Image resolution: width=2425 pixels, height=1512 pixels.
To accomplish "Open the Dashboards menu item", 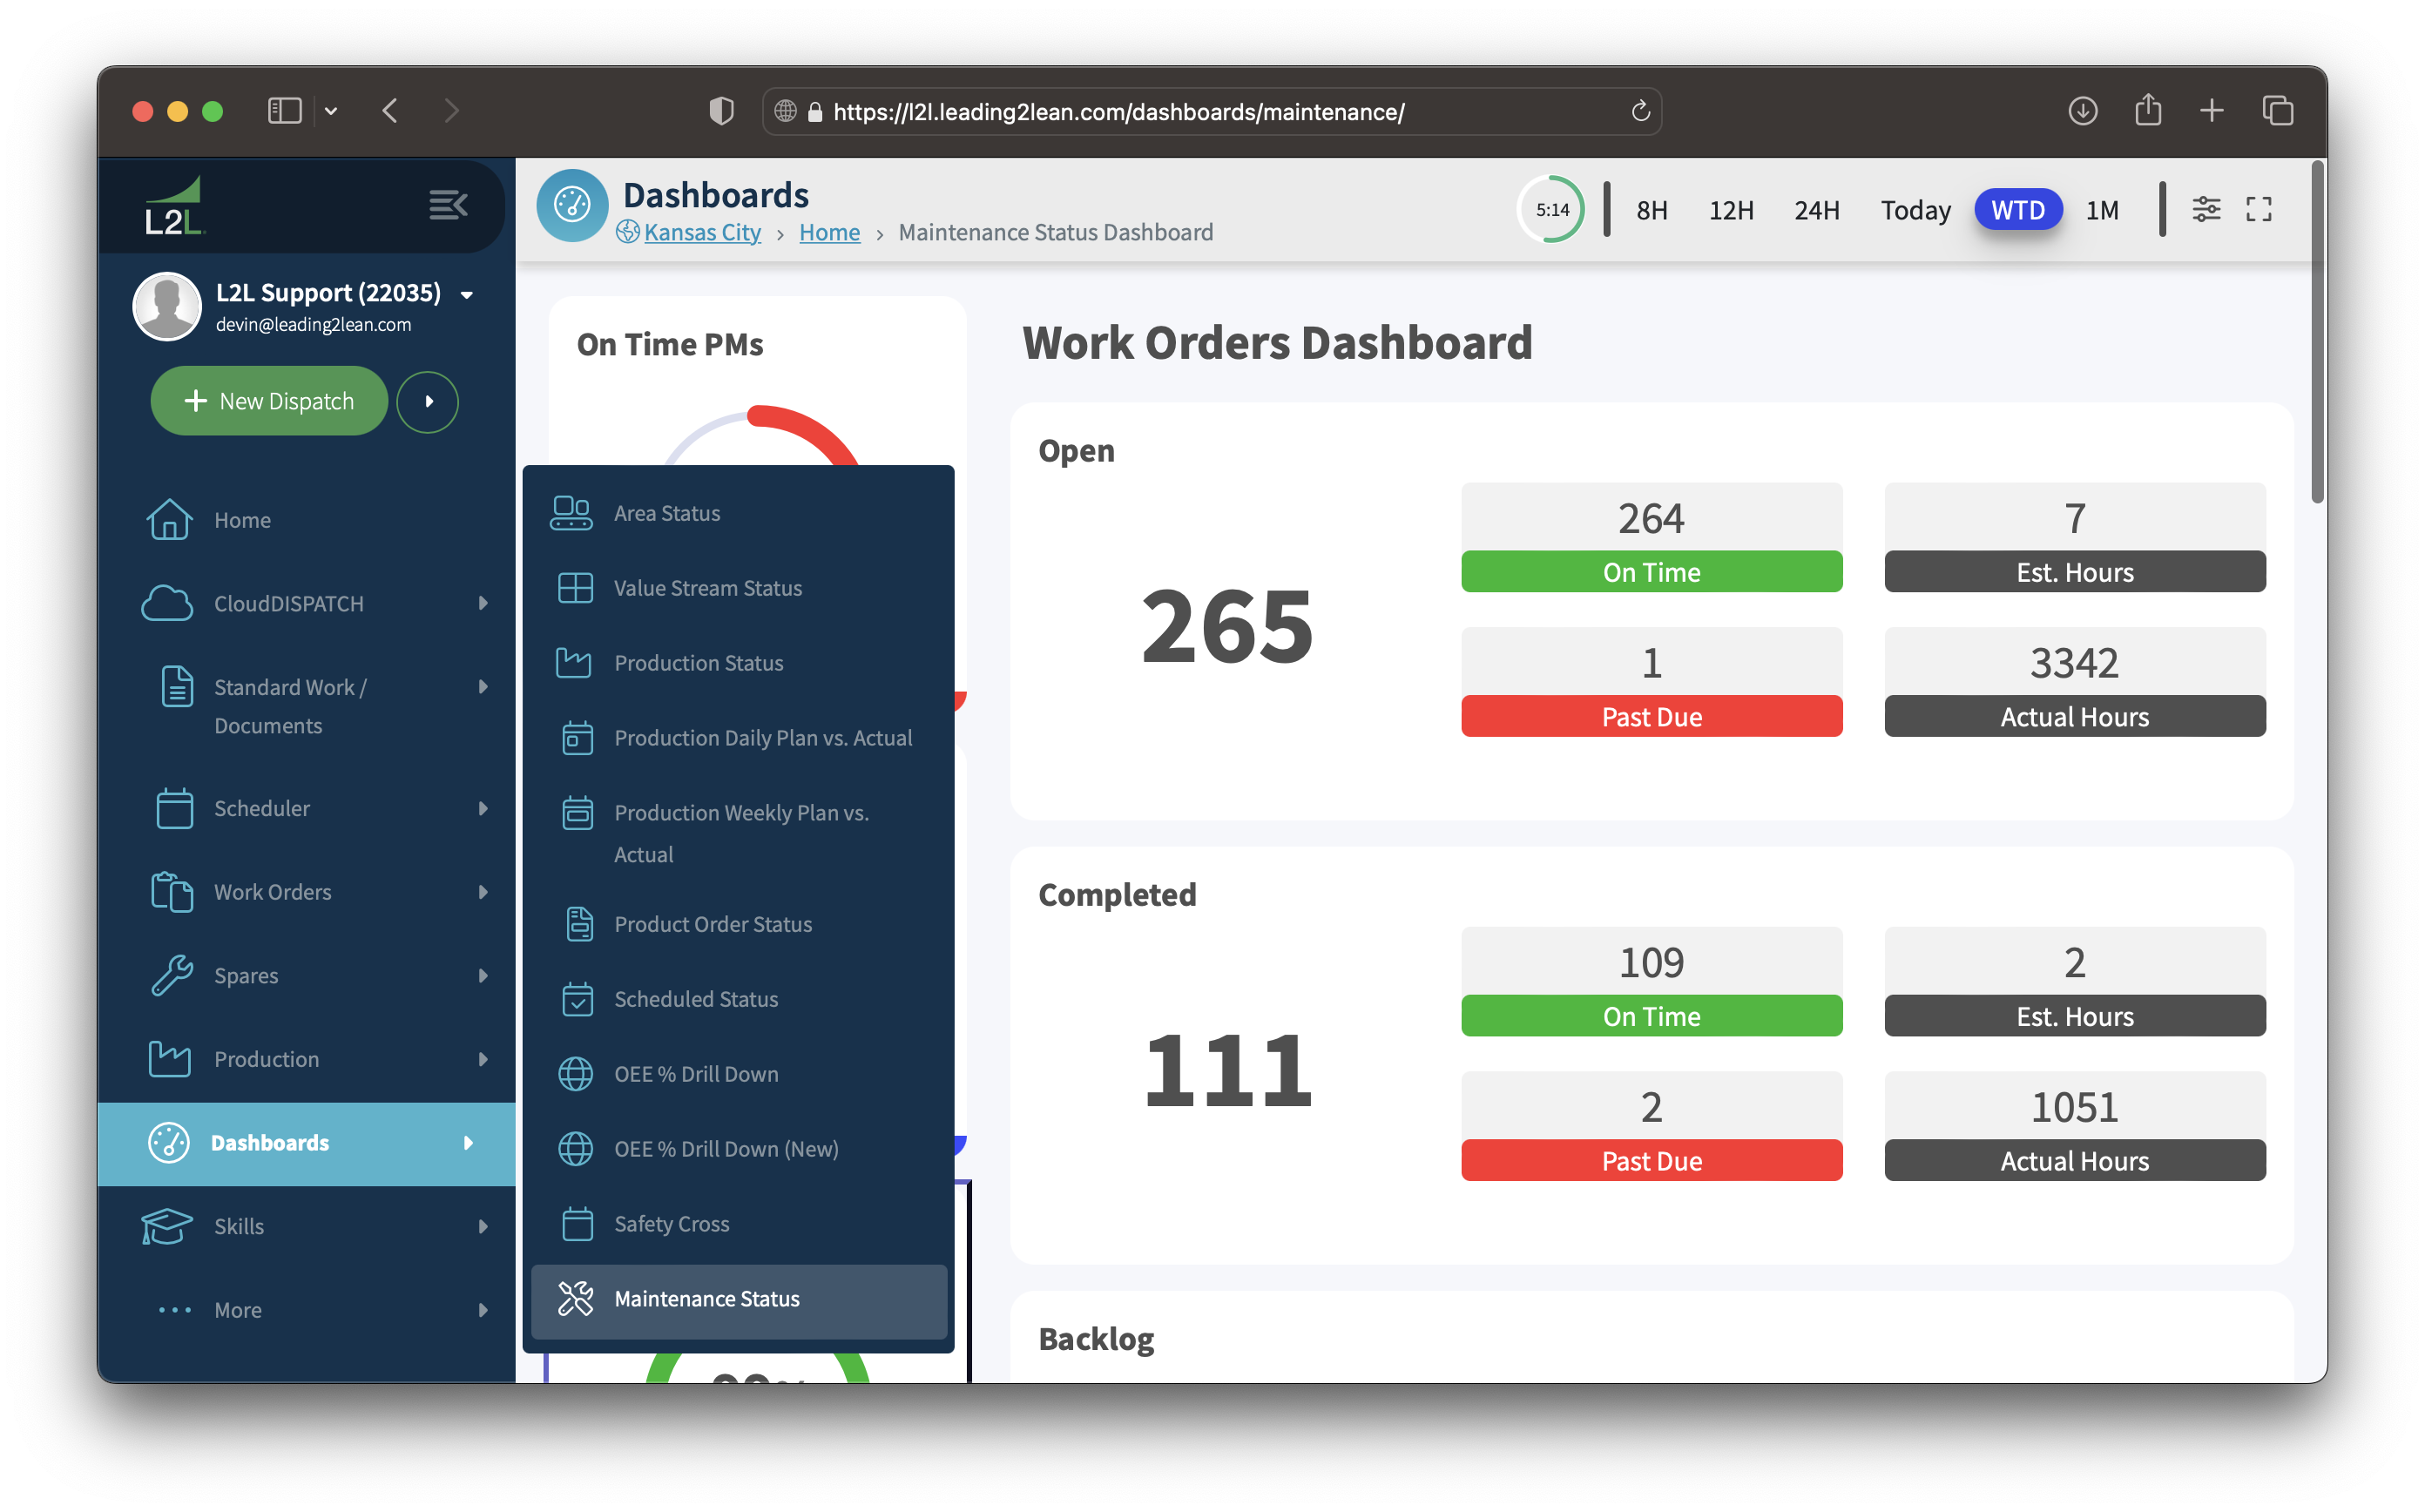I will click(x=306, y=1142).
